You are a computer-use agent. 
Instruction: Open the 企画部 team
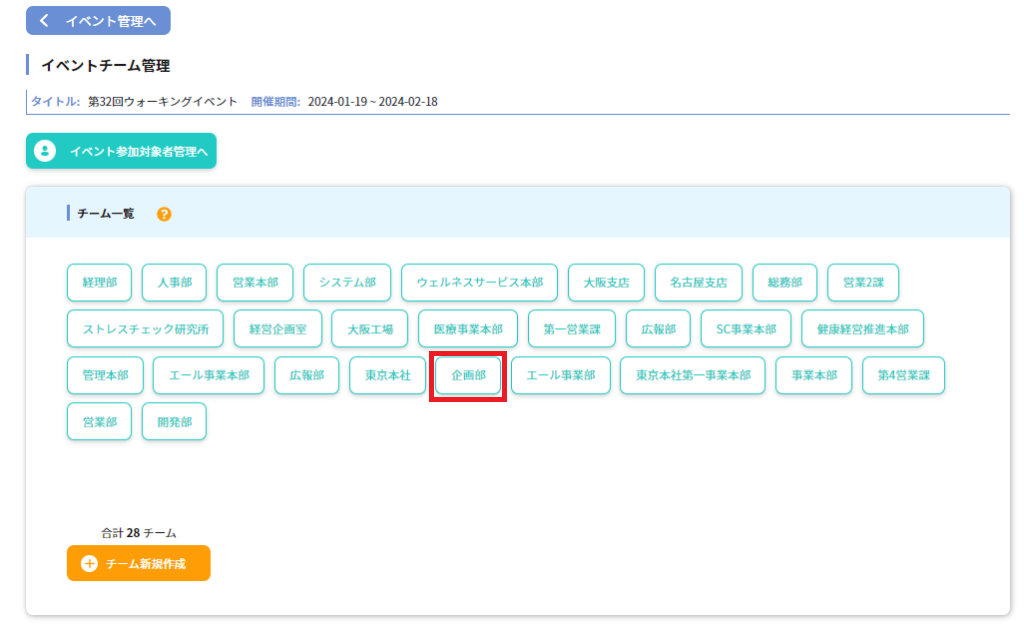point(468,375)
